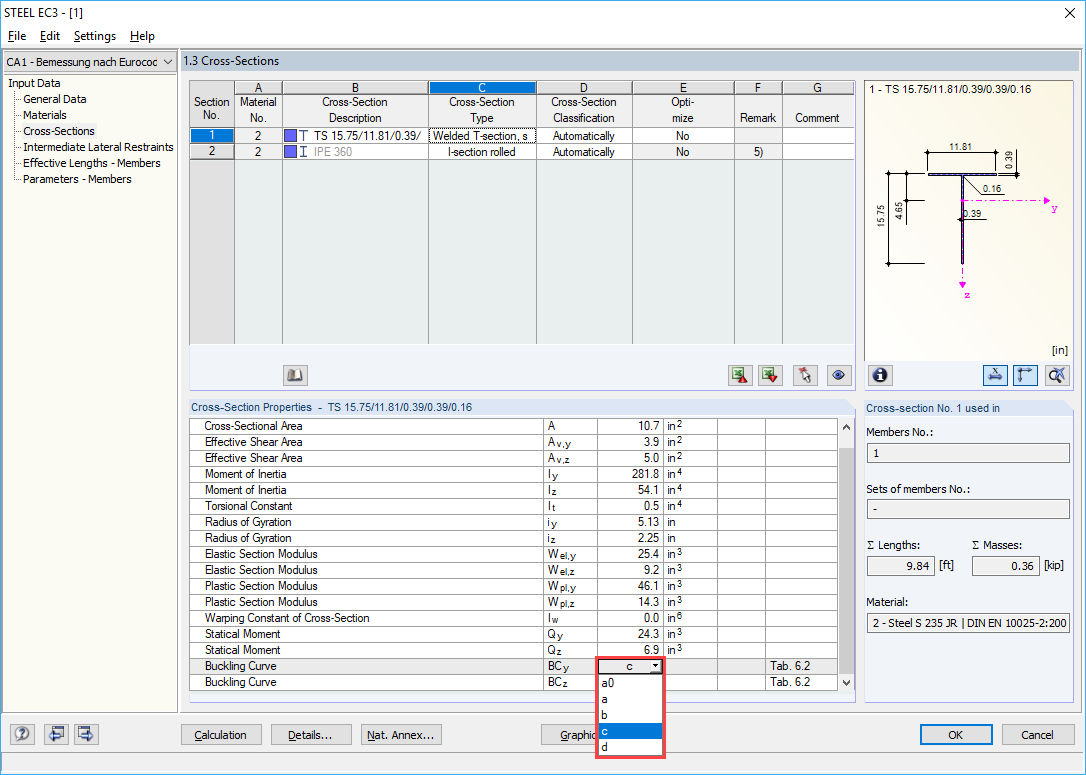Viewport: 1086px width, 775px height.
Task: Click the BCz Buckling Curve row
Action: (x=513, y=682)
